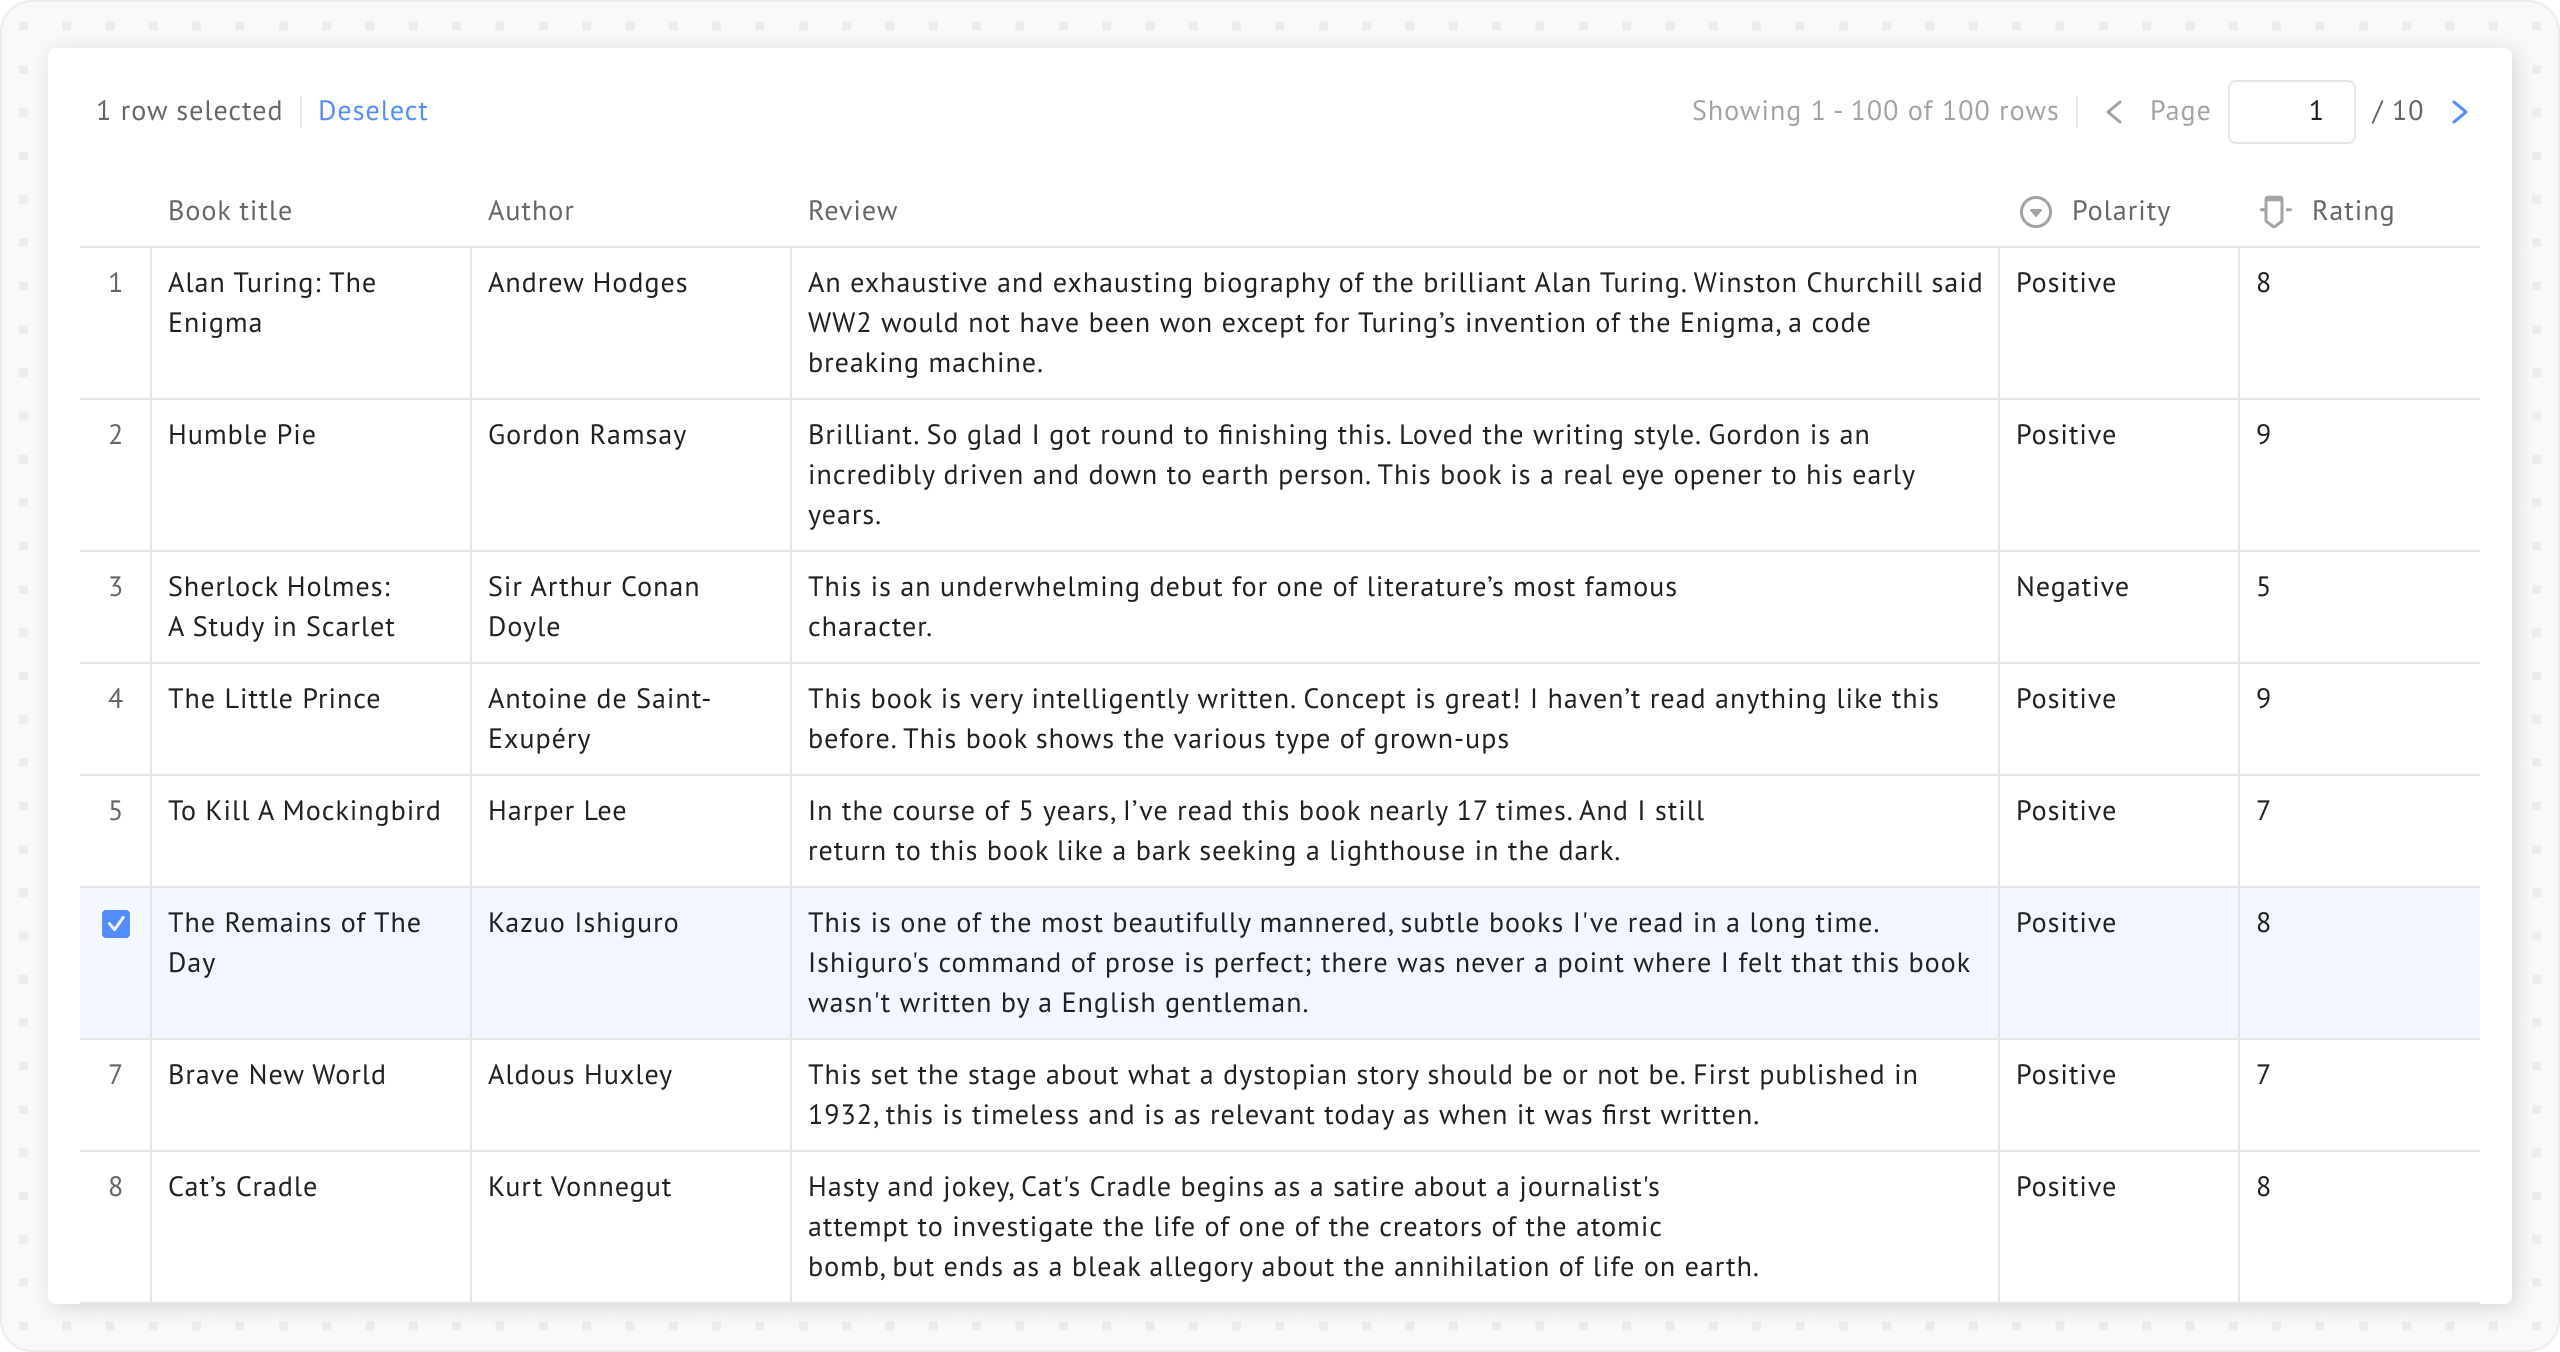This screenshot has height=1352, width=2560.
Task: Select row number 3 for Sherlock Holmes
Action: [x=116, y=587]
